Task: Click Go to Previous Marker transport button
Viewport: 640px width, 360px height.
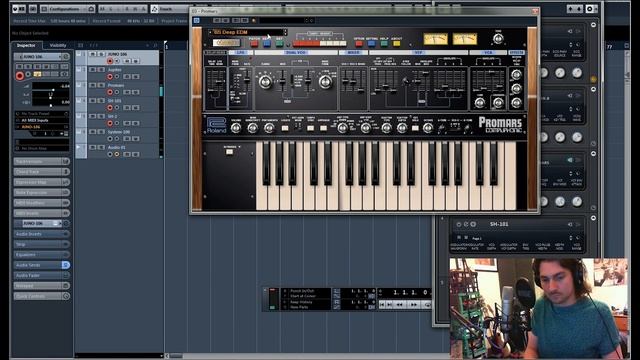Action: (x=382, y=304)
